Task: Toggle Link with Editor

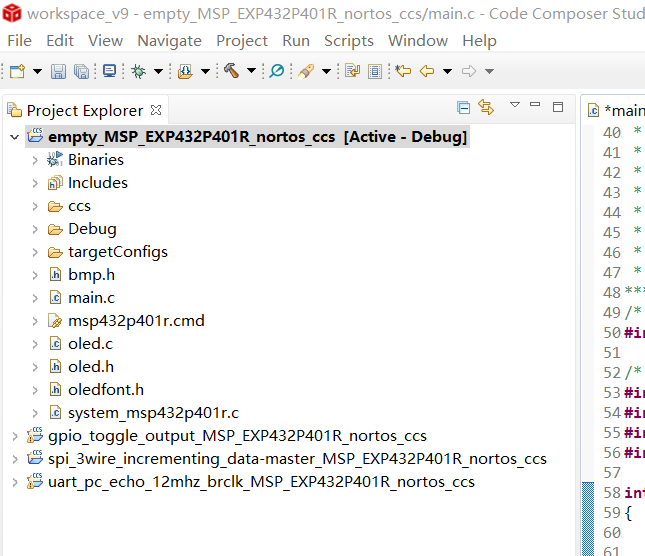Action: pyautogui.click(x=486, y=107)
